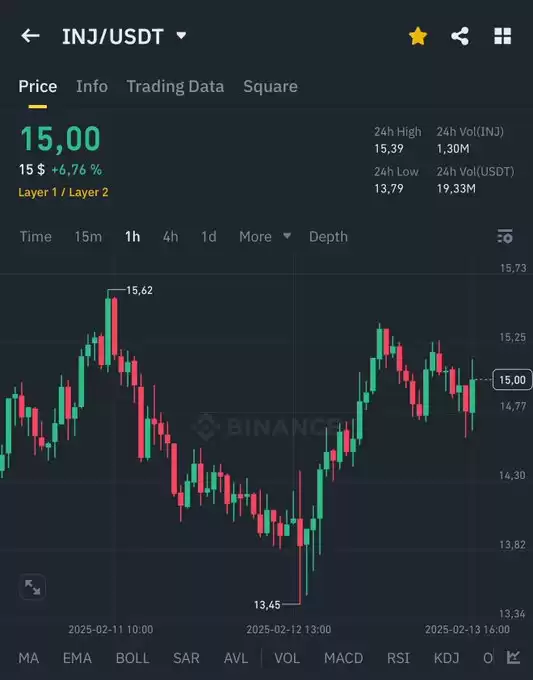The height and width of the screenshot is (680, 533).
Task: Open indicator settings chart icon
Action: [x=513, y=657]
